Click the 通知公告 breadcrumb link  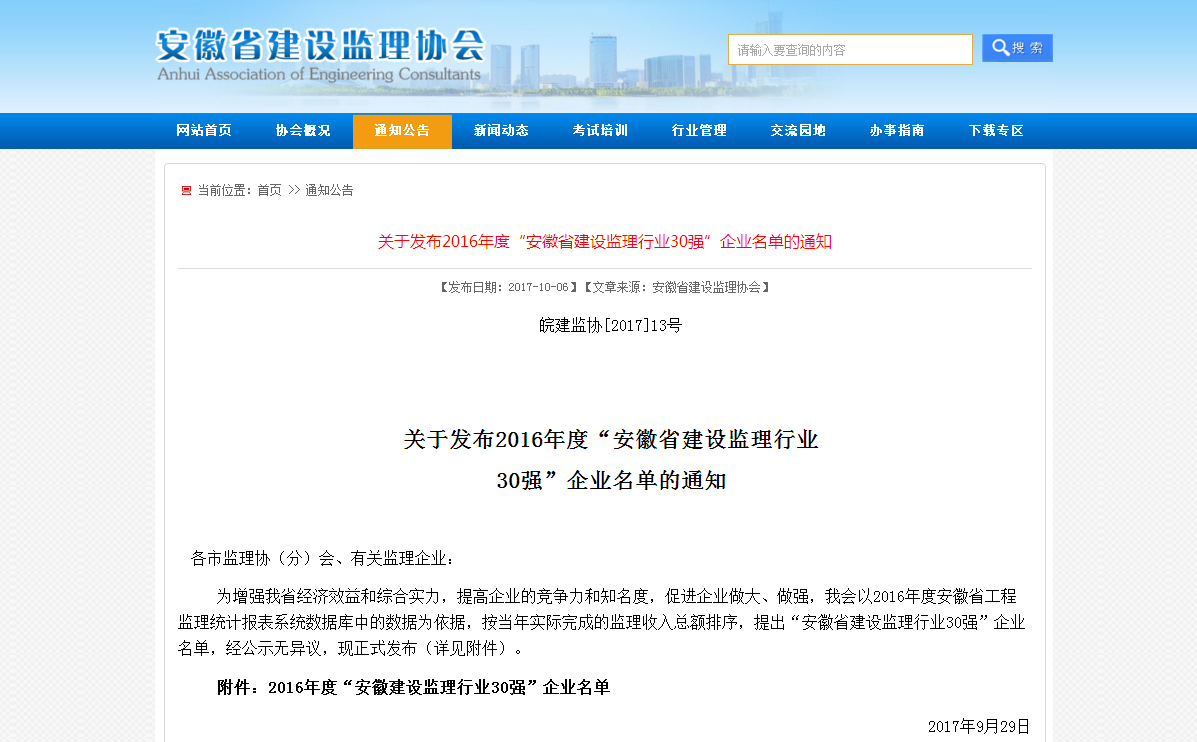tap(329, 190)
